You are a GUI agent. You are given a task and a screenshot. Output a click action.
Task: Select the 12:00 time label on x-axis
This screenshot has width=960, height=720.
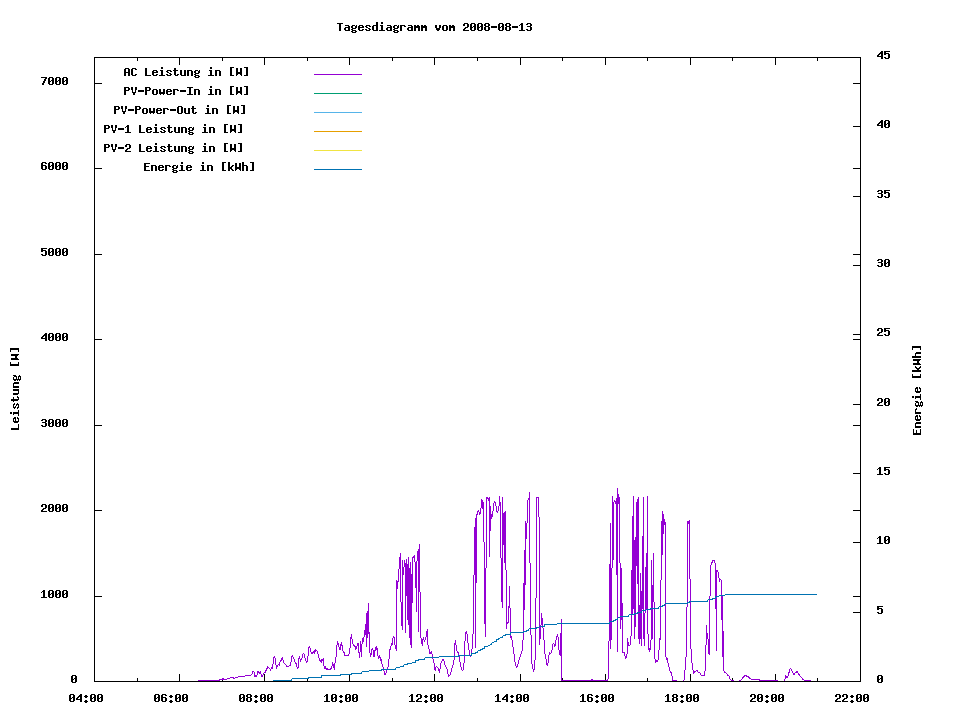point(426,698)
